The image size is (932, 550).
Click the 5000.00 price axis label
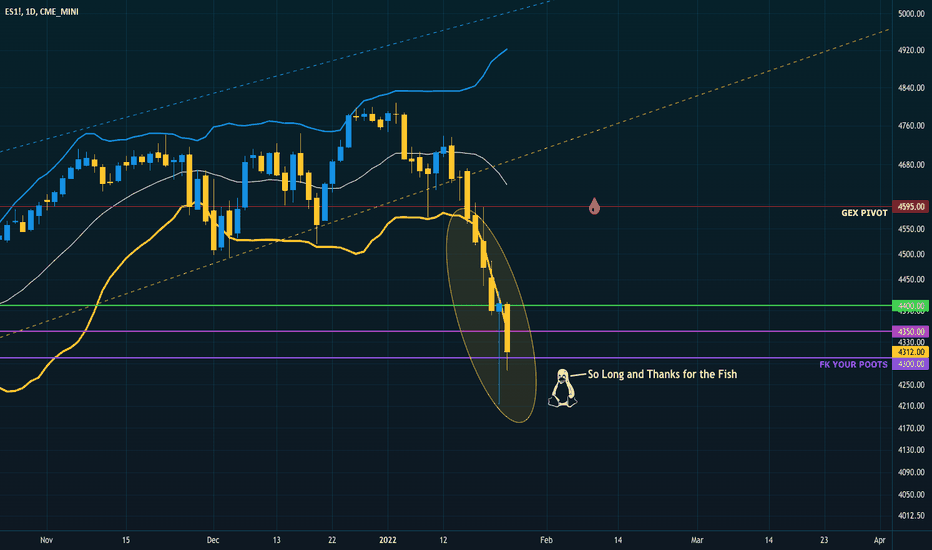[x=911, y=14]
